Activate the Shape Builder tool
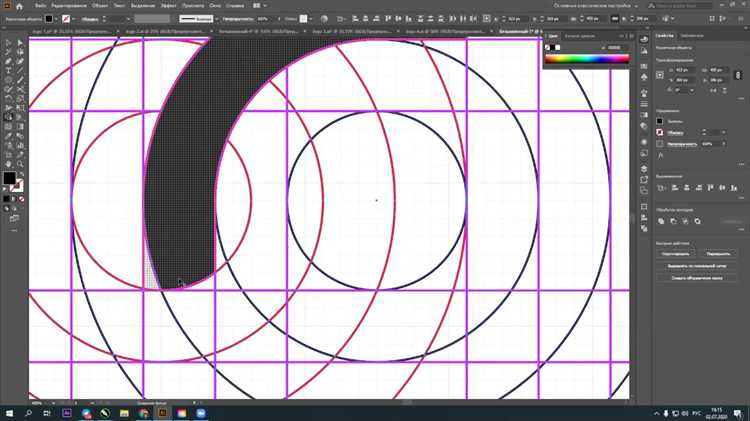 9,117
